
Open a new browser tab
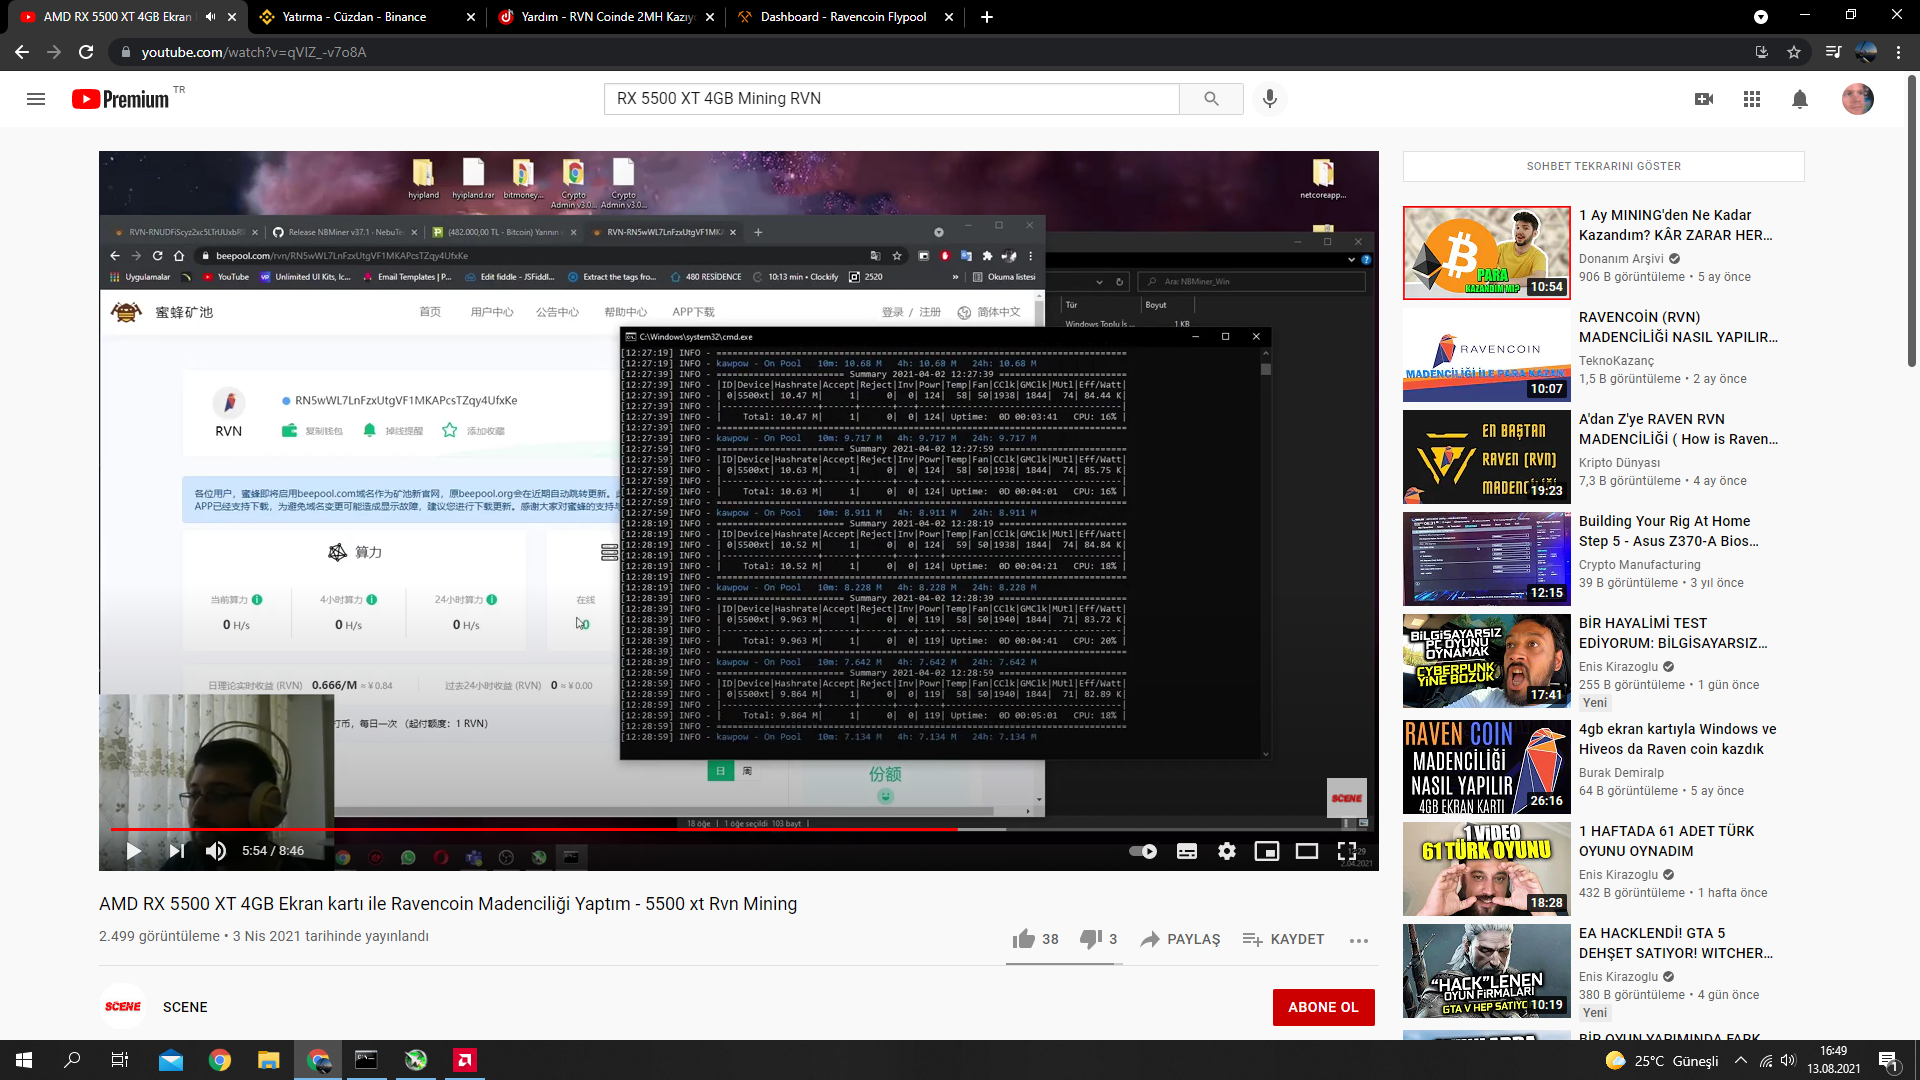(986, 17)
